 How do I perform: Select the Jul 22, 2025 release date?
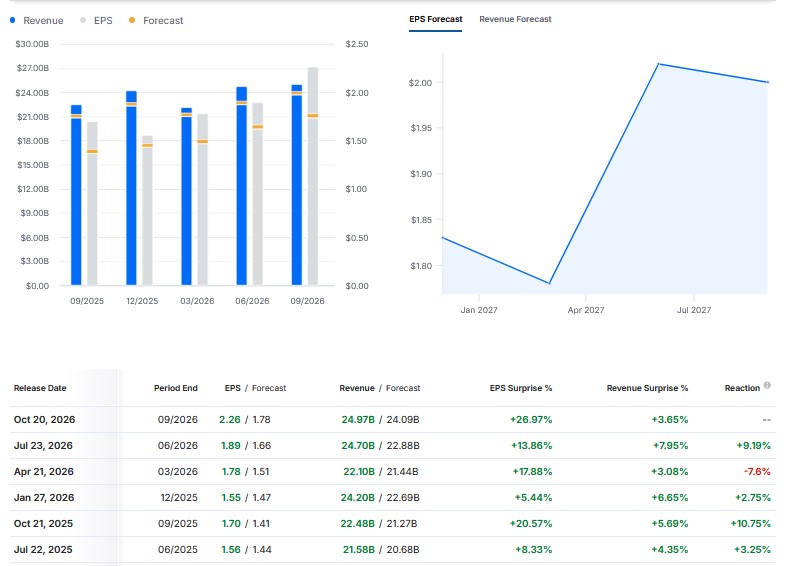[x=43, y=550]
